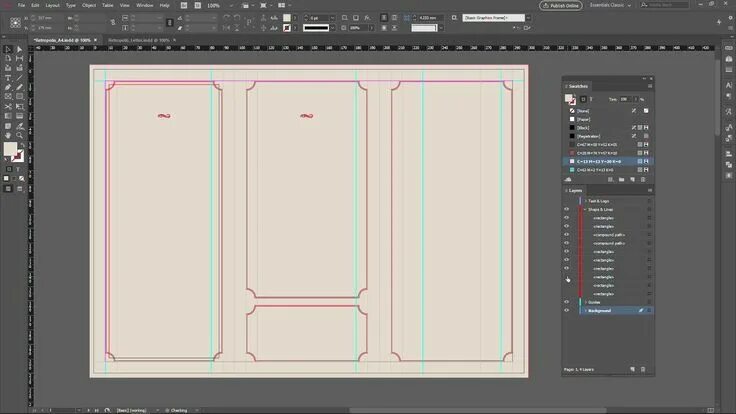
Task: Select the Free Transform tool
Action: point(19,107)
